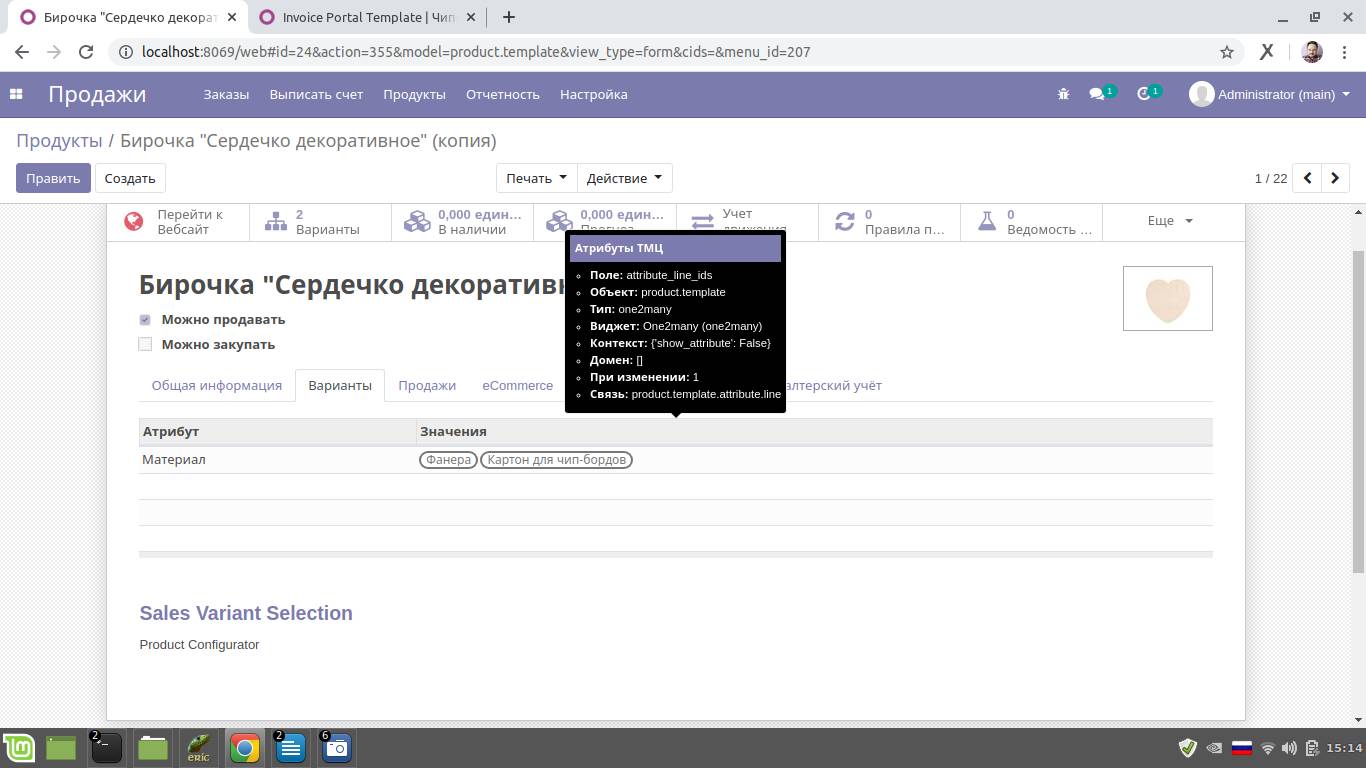Open the apps grid menu icon
This screenshot has height=768, width=1366.
(x=16, y=94)
